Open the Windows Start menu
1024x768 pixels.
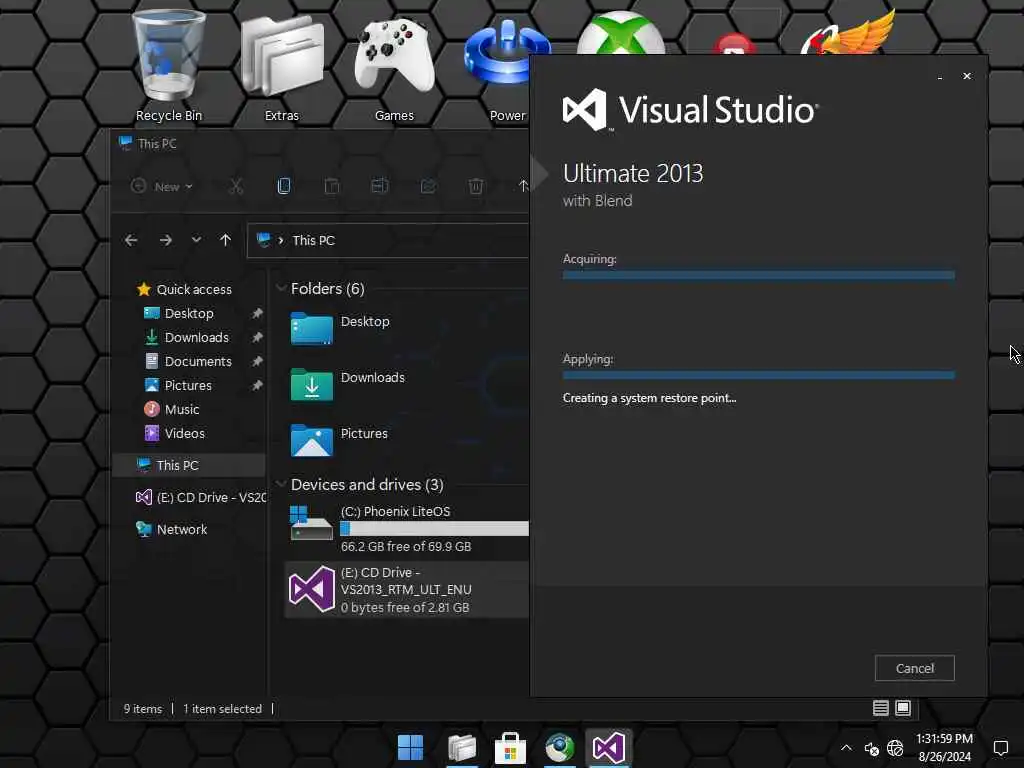411,748
